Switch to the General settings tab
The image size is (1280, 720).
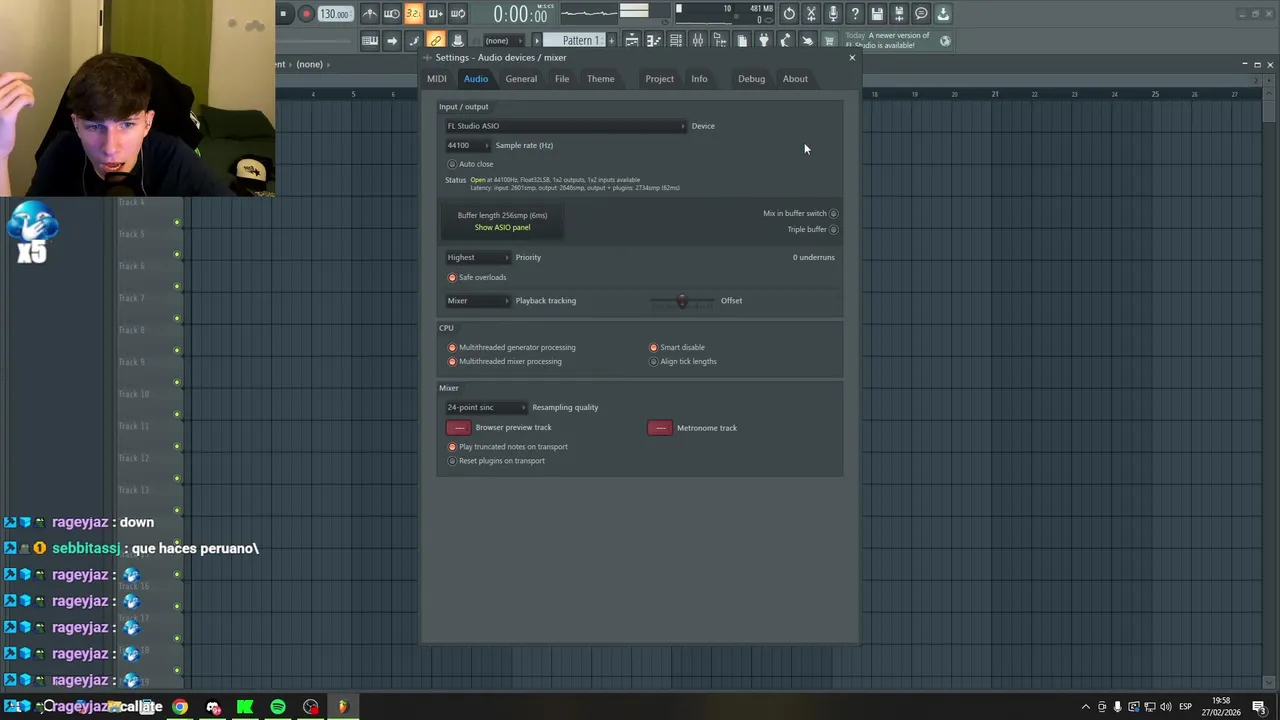click(x=521, y=79)
